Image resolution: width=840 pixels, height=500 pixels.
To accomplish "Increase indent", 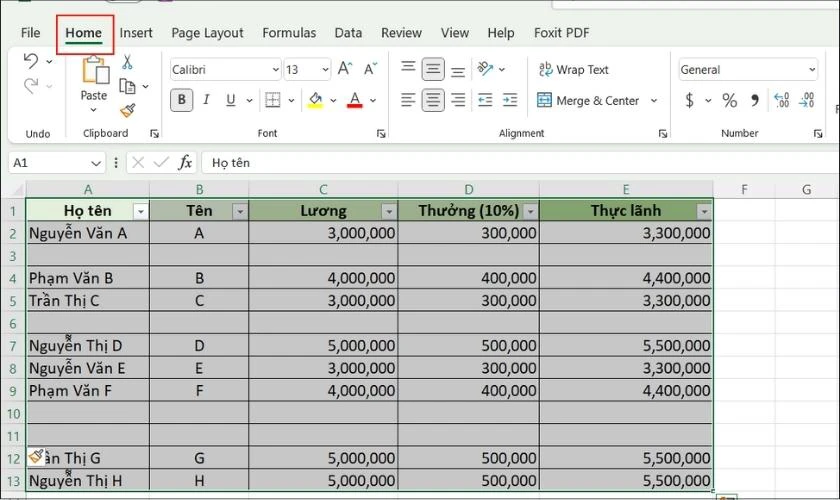I will [x=510, y=100].
